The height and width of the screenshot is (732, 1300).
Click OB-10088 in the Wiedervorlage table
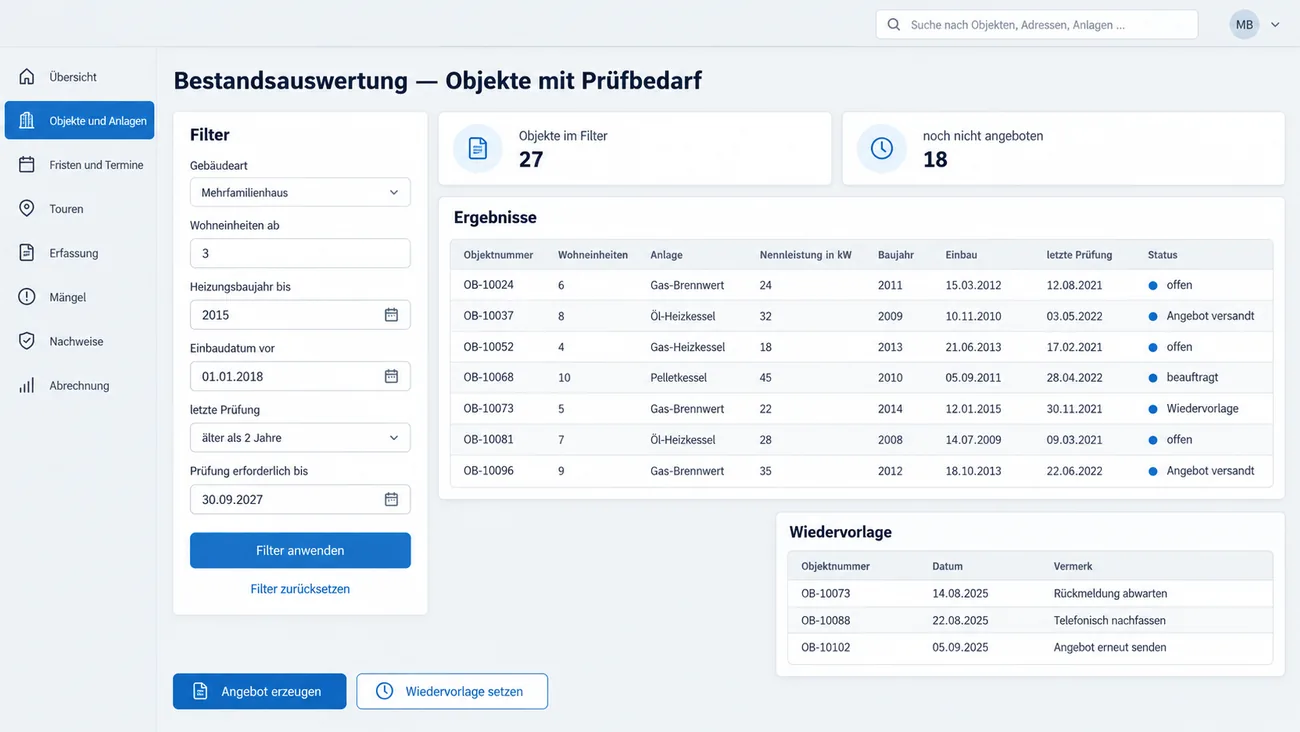(x=826, y=620)
